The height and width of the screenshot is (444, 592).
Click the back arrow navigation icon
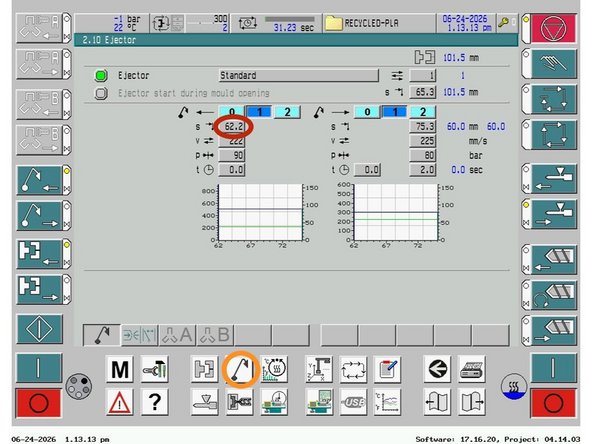point(437,369)
